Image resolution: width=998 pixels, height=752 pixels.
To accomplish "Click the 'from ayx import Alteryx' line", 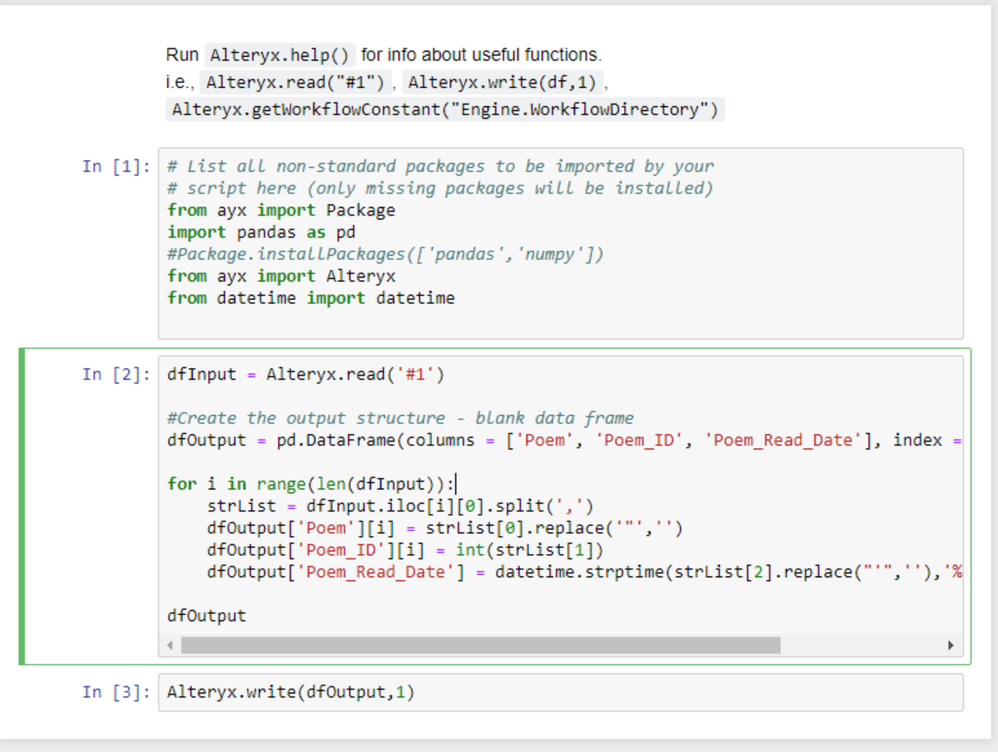I will 281,276.
